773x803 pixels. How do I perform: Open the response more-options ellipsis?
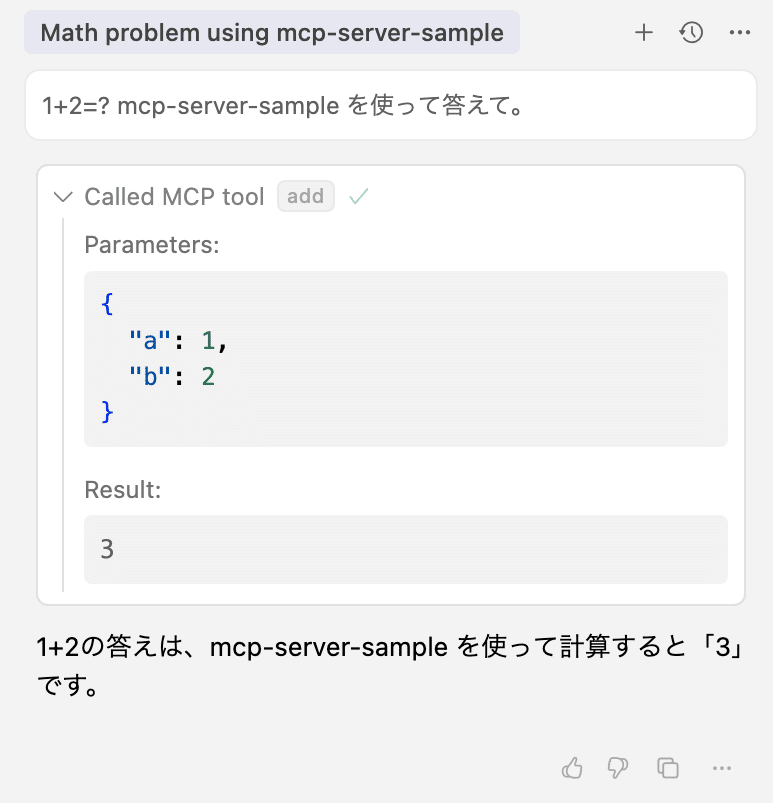point(722,768)
